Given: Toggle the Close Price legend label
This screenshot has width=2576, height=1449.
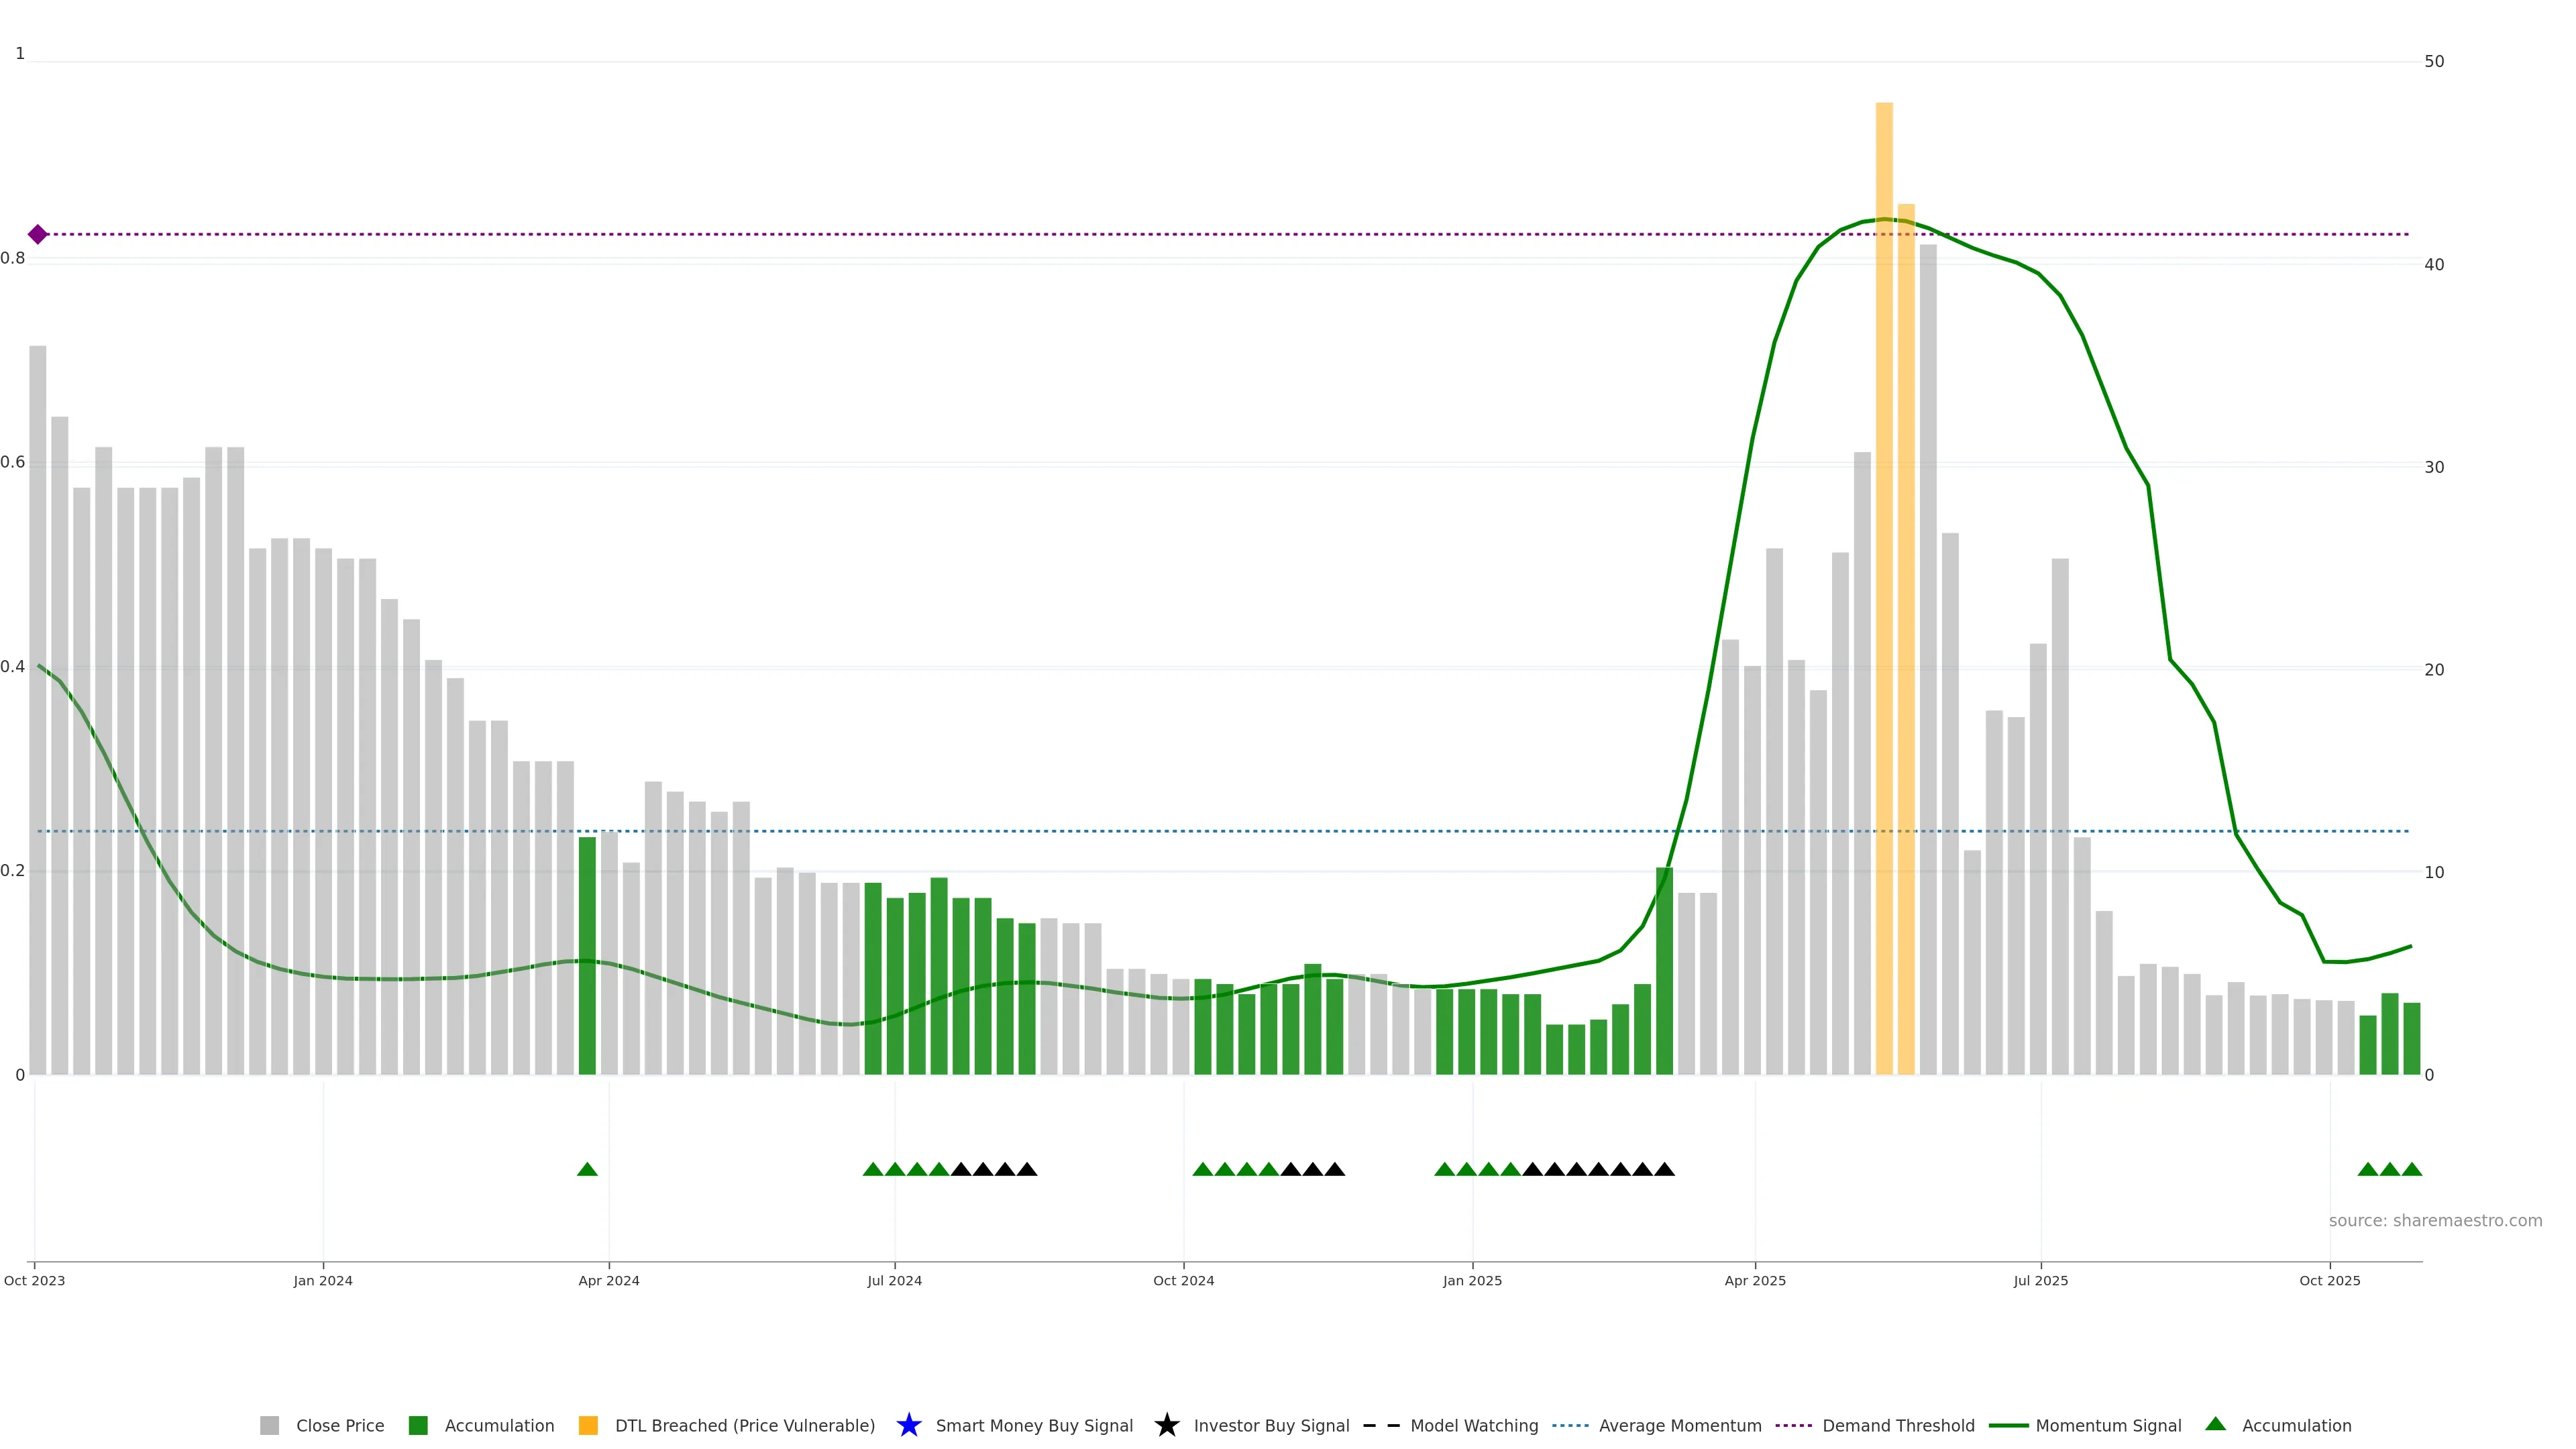Looking at the screenshot, I should 340,1425.
